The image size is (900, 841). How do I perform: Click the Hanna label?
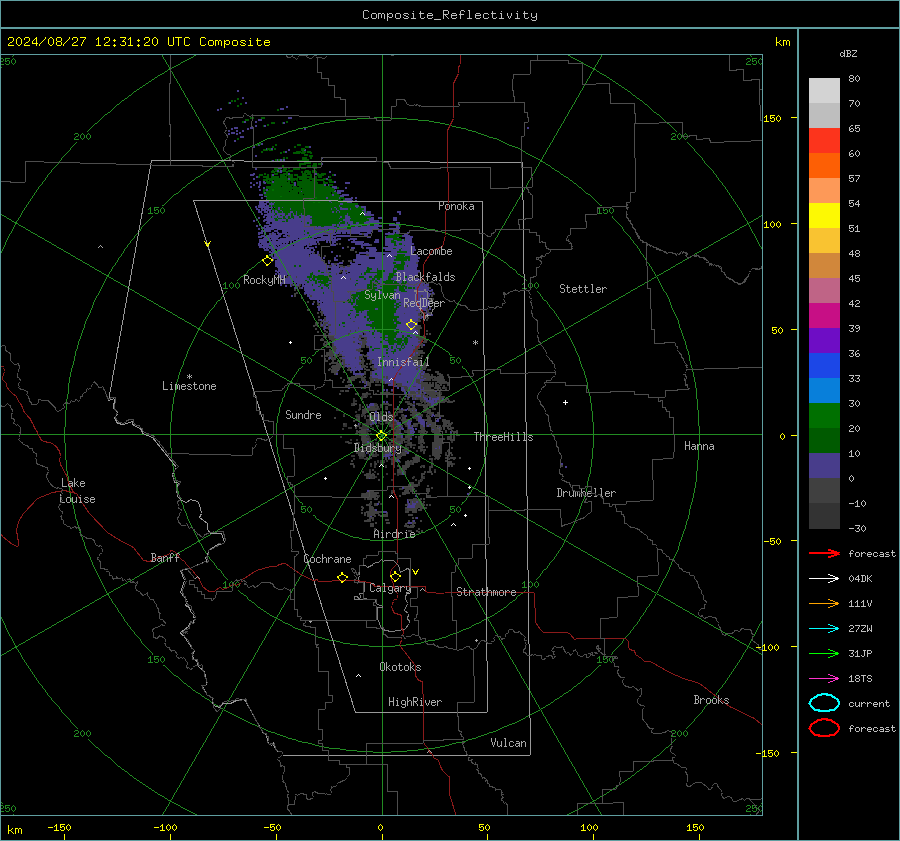(x=699, y=446)
